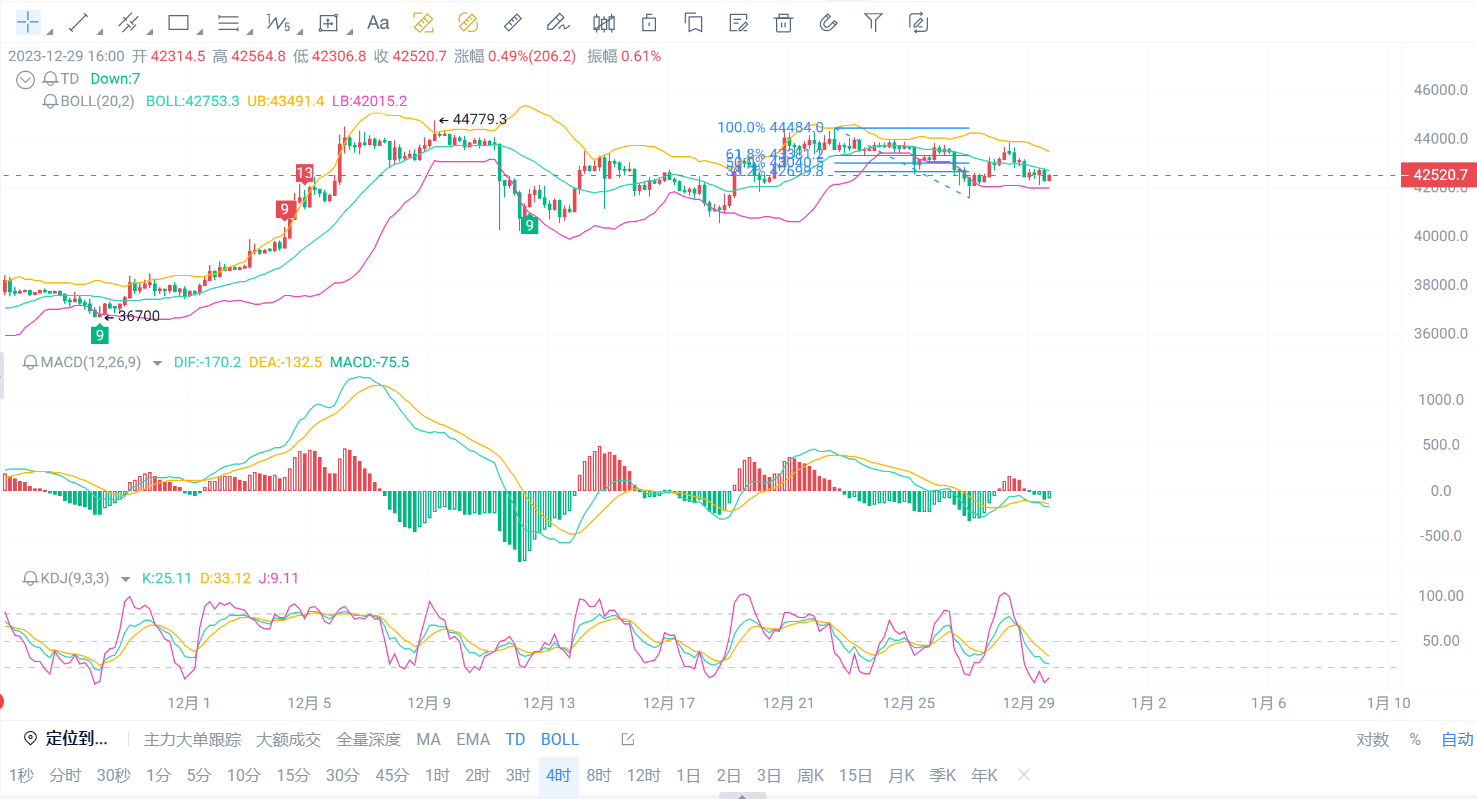Viewport: 1477px width, 799px height.
Task: Toggle the BOLL indicator in the bottom bar
Action: tap(560, 740)
